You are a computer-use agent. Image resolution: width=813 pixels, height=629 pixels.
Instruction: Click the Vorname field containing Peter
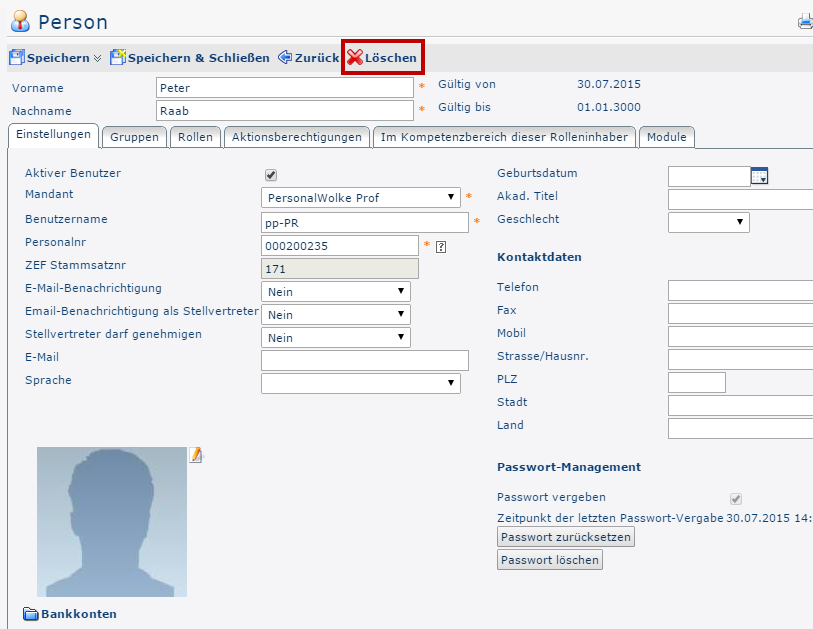(285, 88)
